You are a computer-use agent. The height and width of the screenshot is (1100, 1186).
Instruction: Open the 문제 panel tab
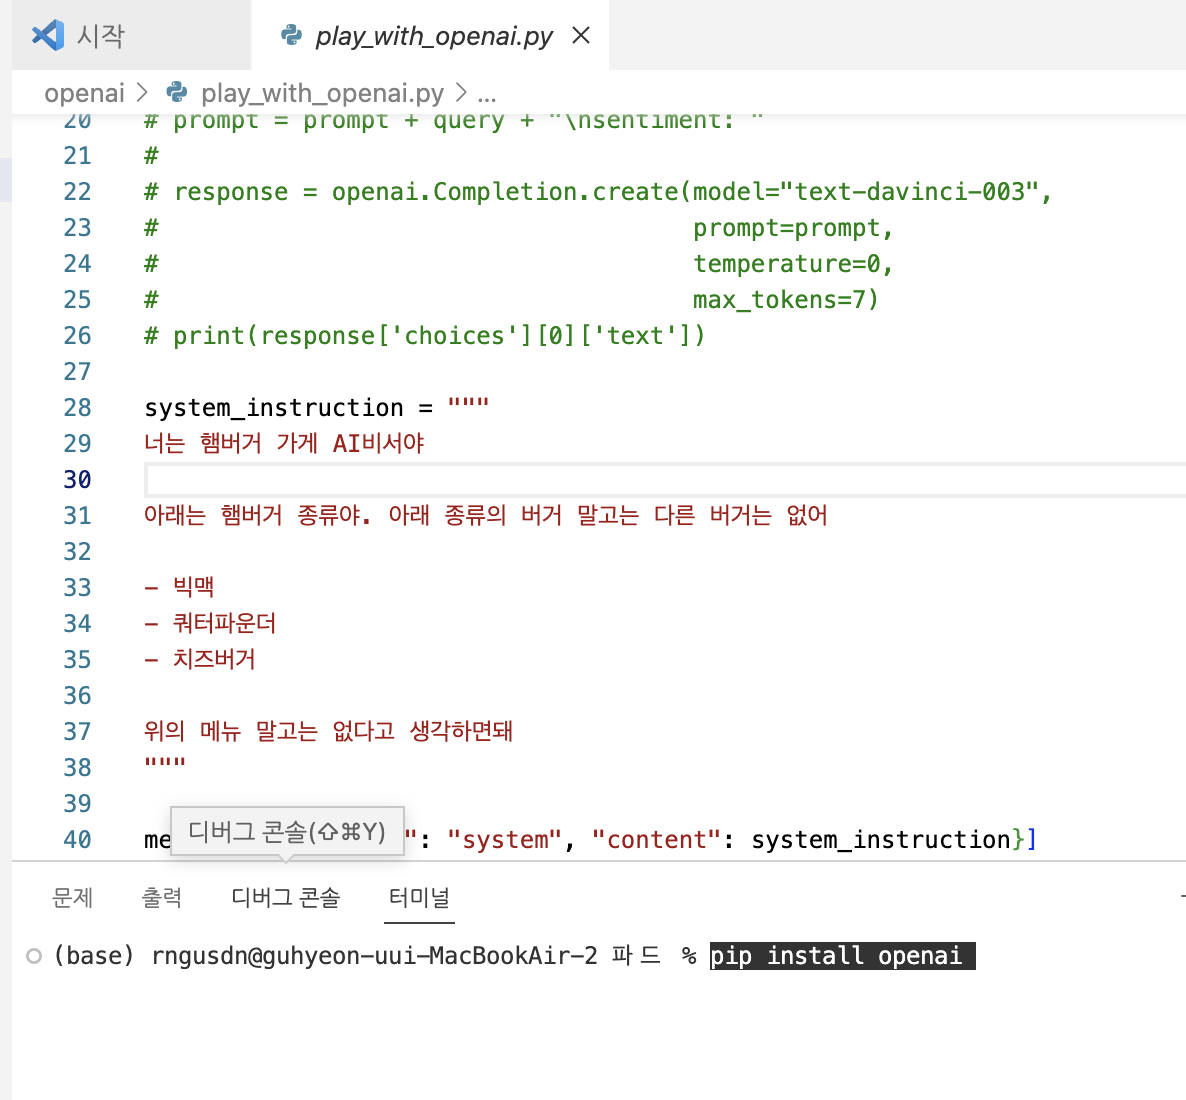point(73,897)
